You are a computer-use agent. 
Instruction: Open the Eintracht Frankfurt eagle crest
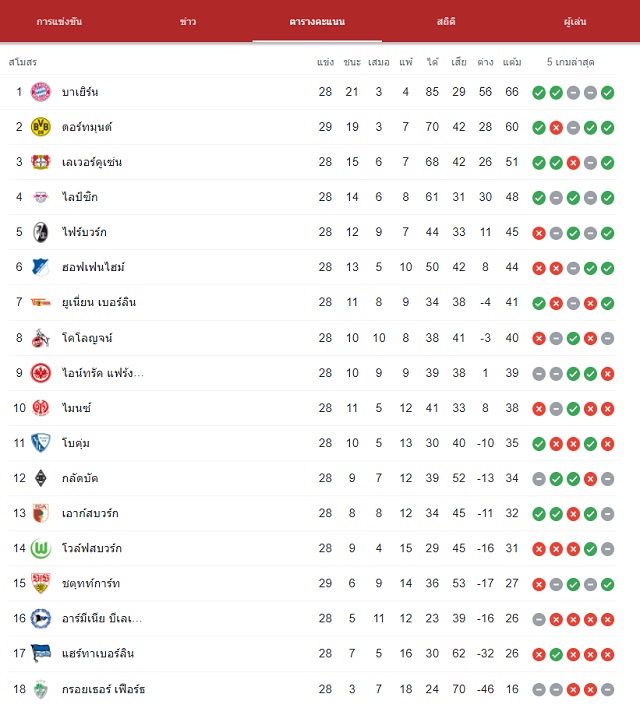click(41, 373)
